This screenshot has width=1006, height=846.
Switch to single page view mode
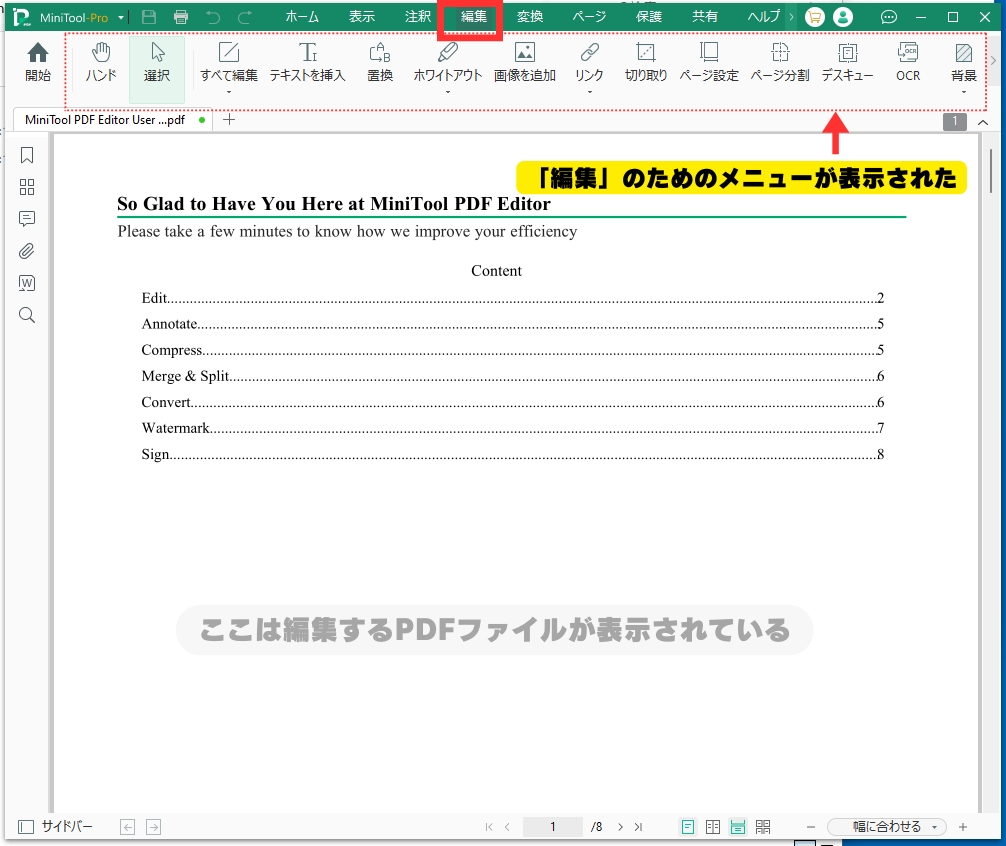click(x=688, y=827)
